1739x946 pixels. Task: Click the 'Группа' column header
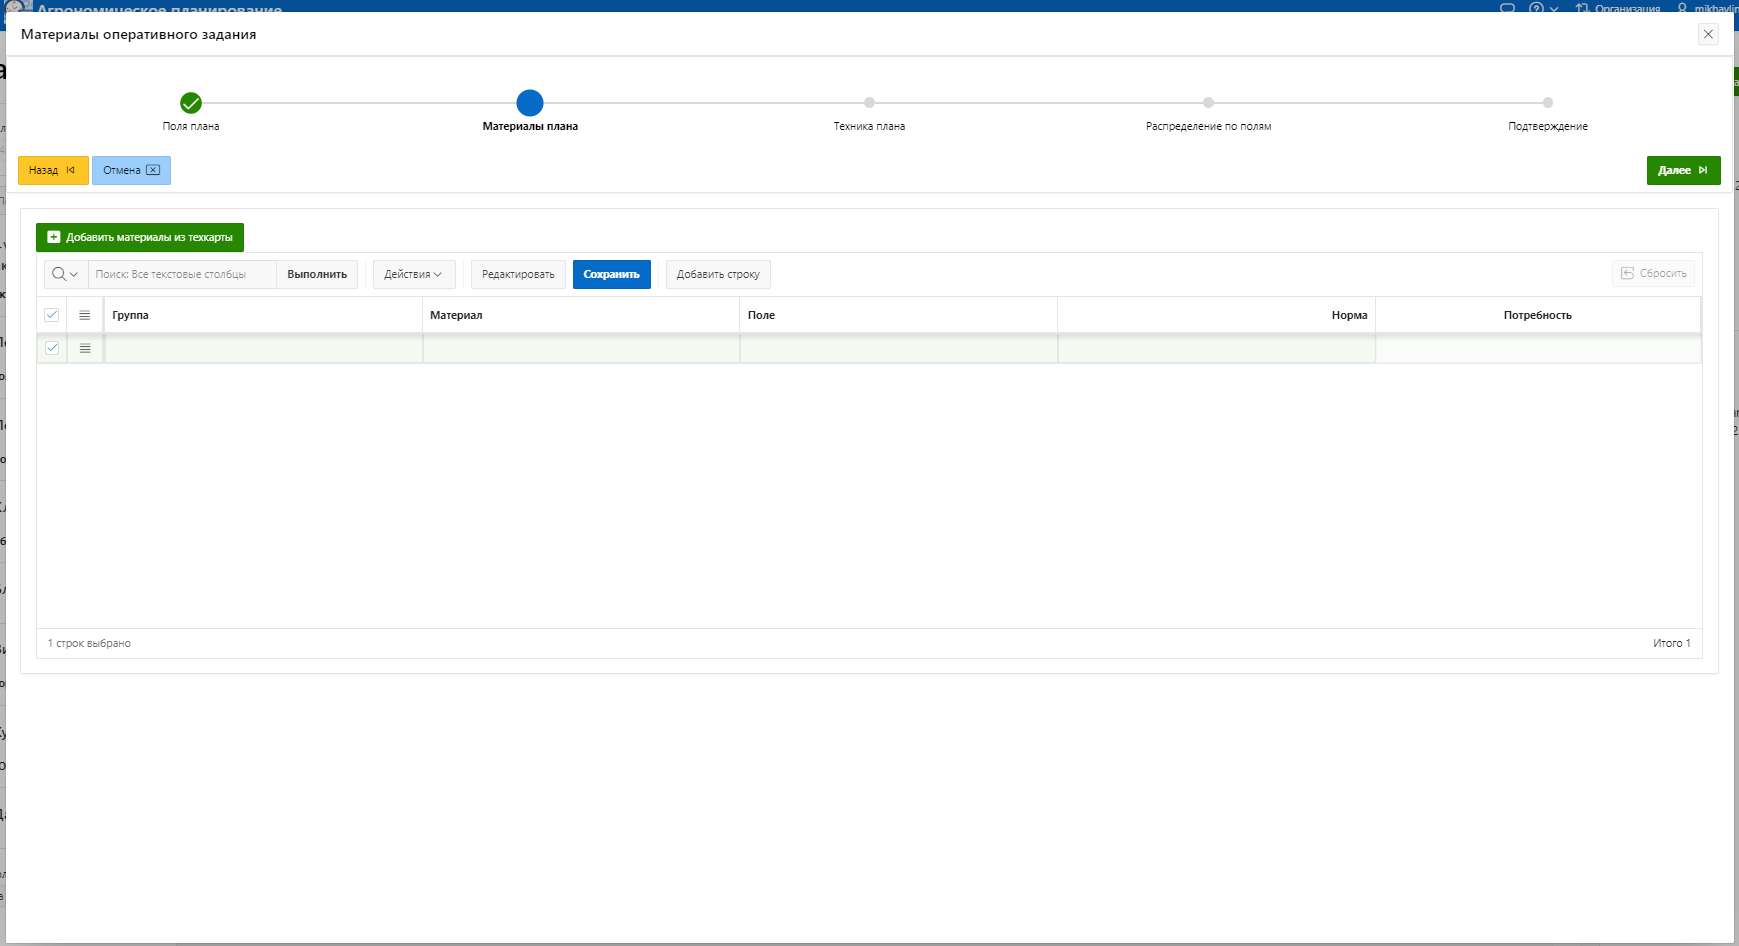[131, 315]
